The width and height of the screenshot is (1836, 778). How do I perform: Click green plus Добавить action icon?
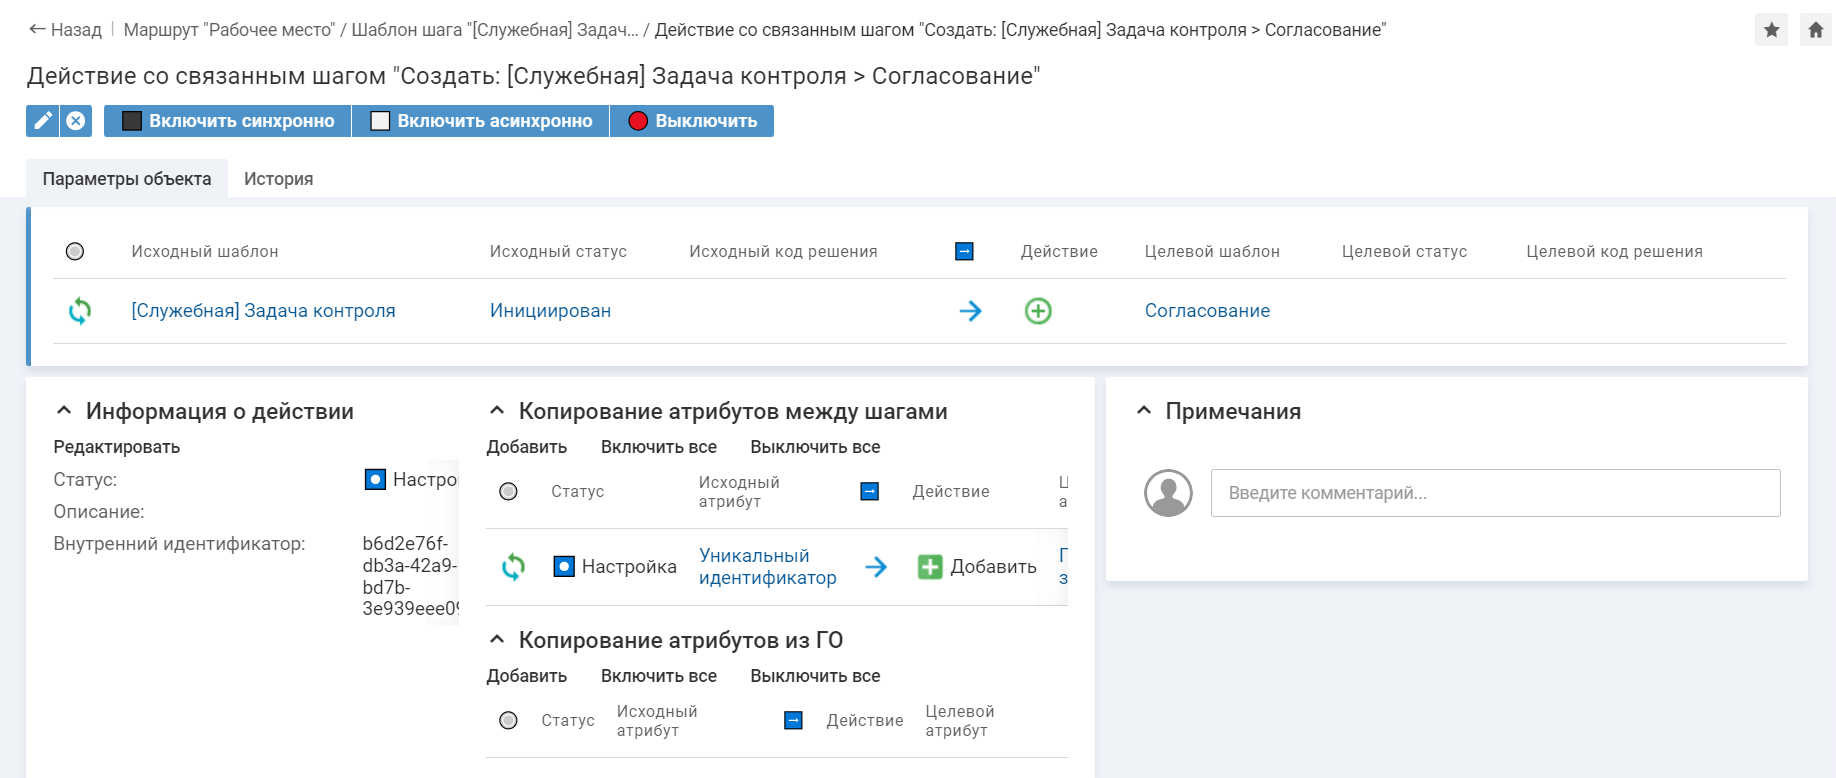(930, 567)
